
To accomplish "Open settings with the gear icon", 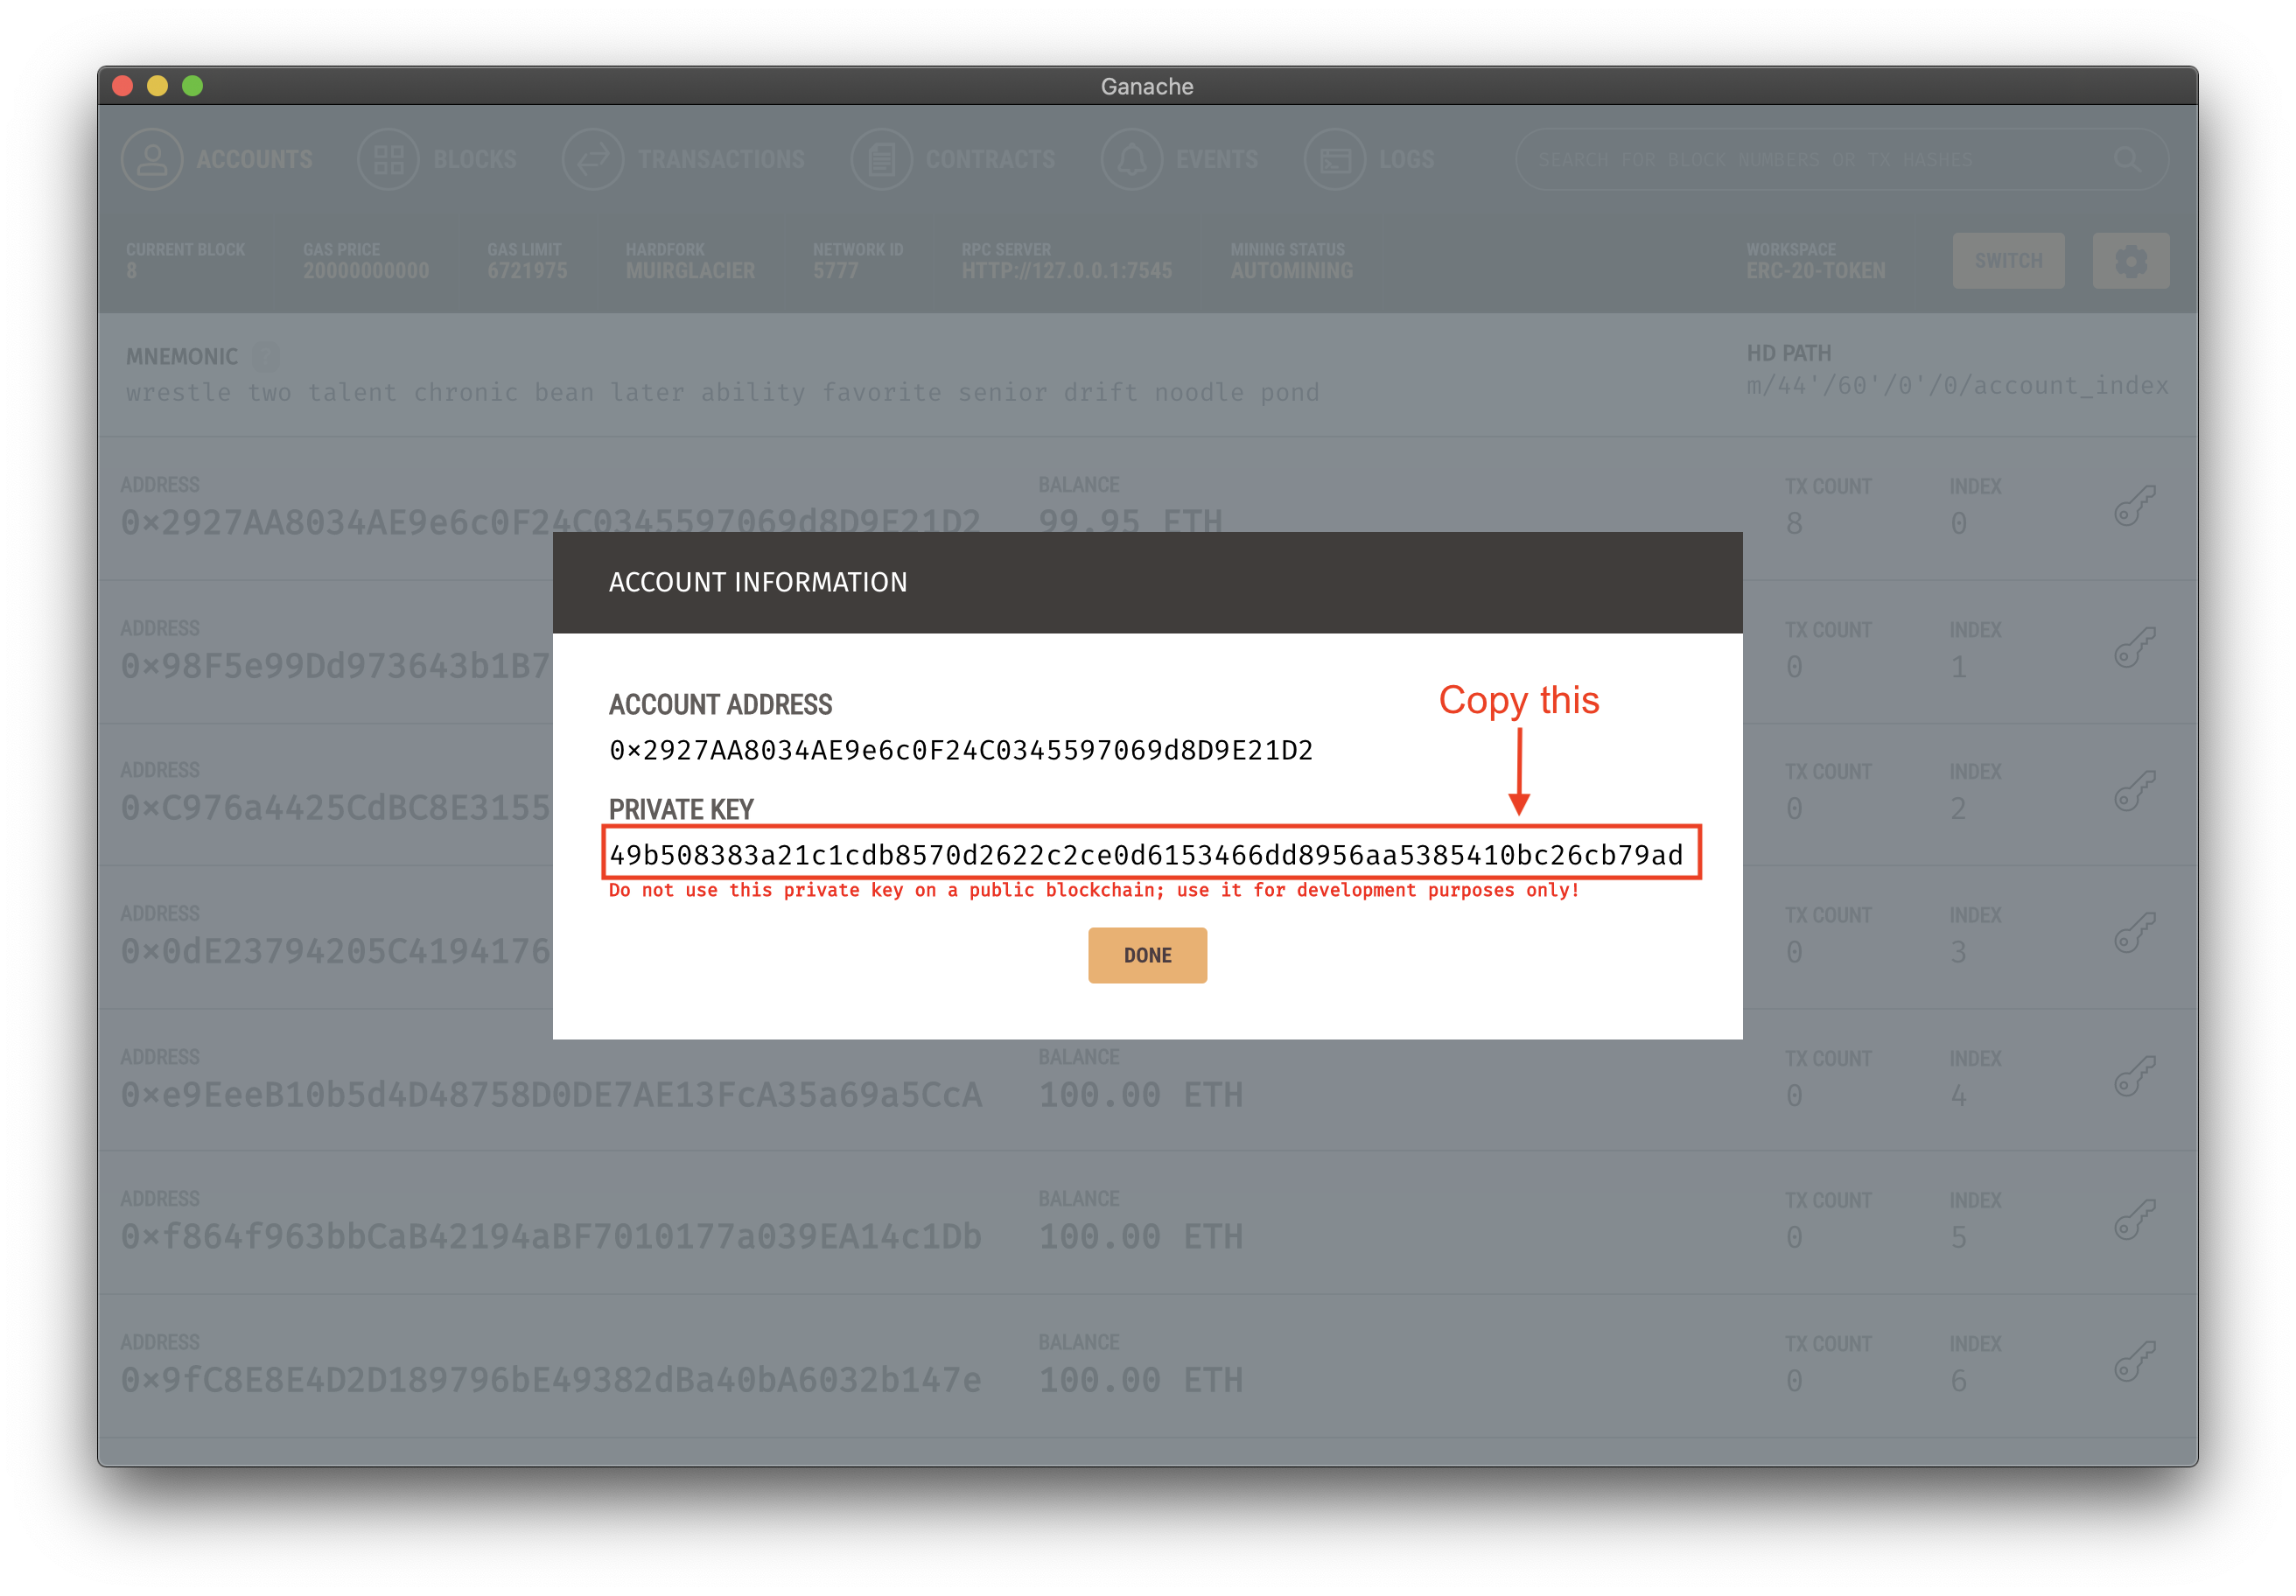I will (2130, 261).
